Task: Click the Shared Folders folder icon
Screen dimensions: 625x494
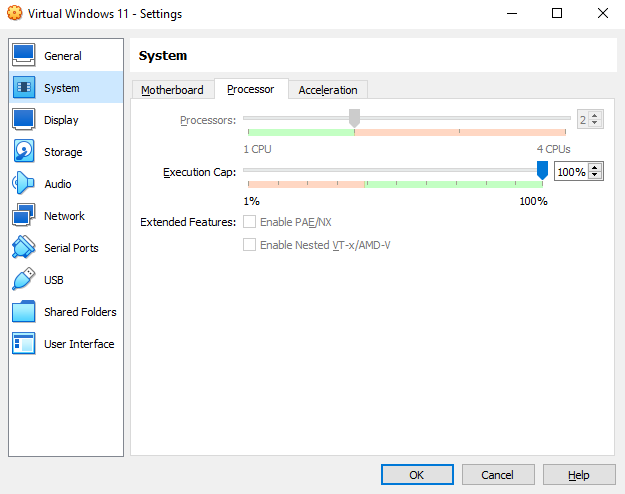Action: coord(24,311)
